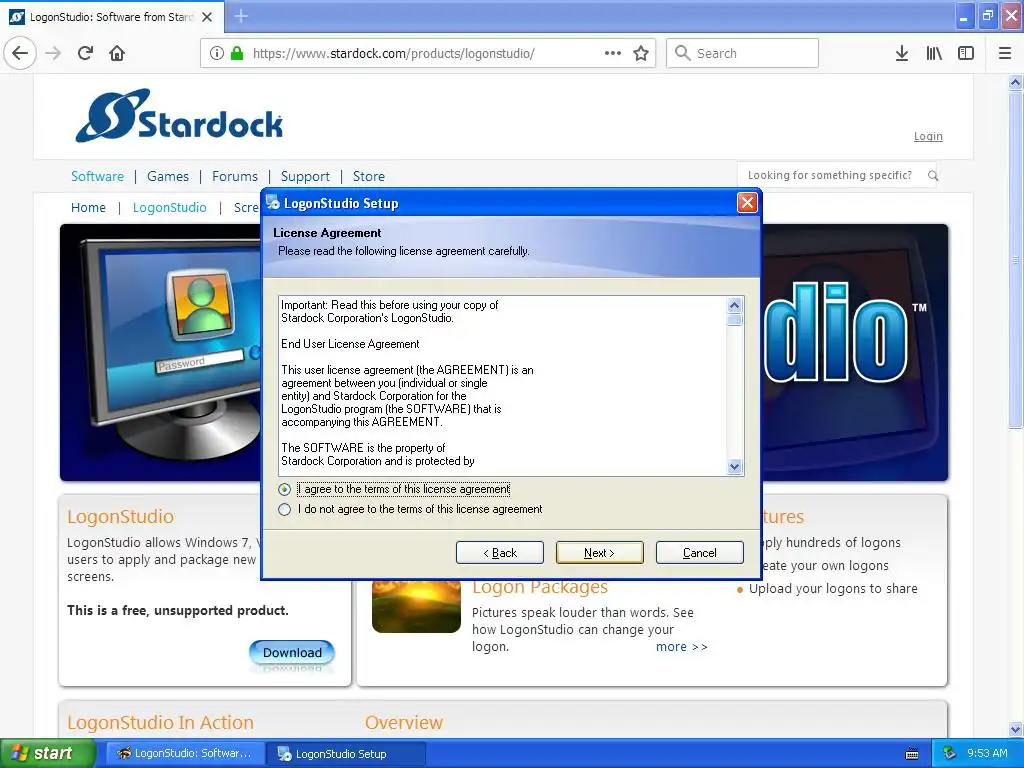Reload the page with refresh icon
The image size is (1024, 768).
[x=86, y=53]
